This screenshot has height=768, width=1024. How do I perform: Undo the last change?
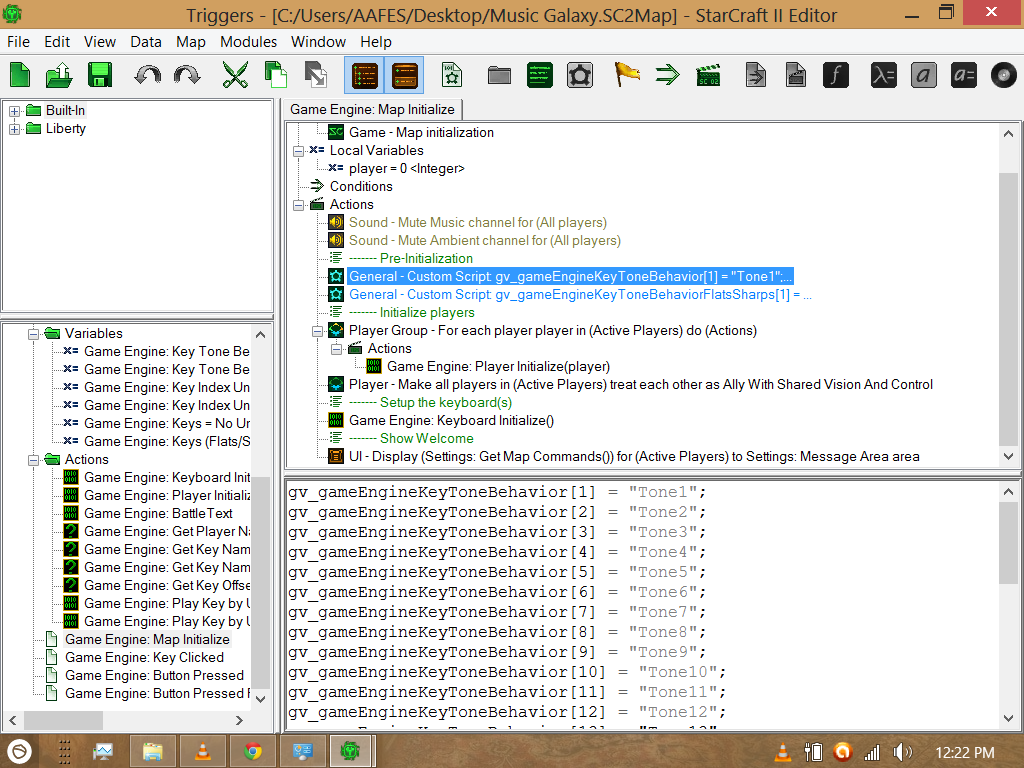(148, 74)
